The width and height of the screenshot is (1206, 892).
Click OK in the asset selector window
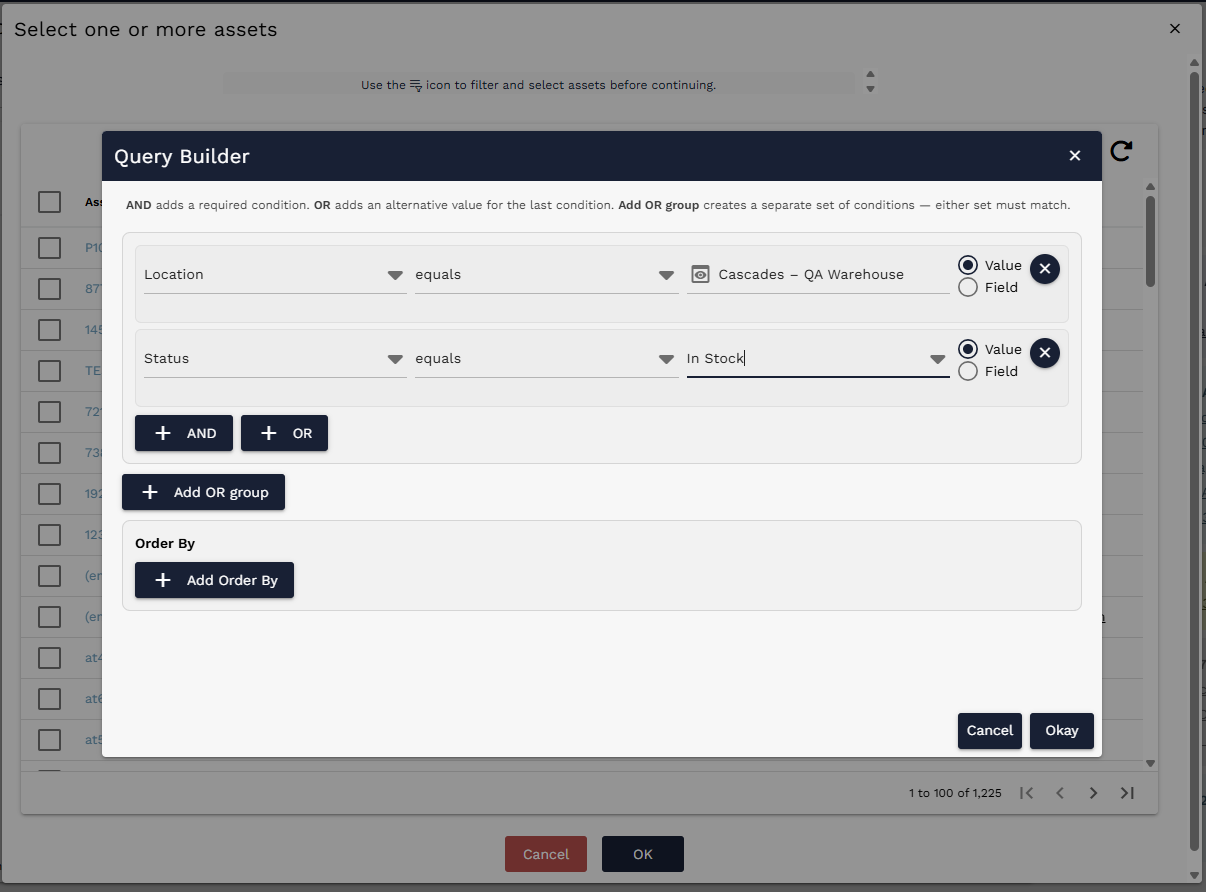coord(643,854)
